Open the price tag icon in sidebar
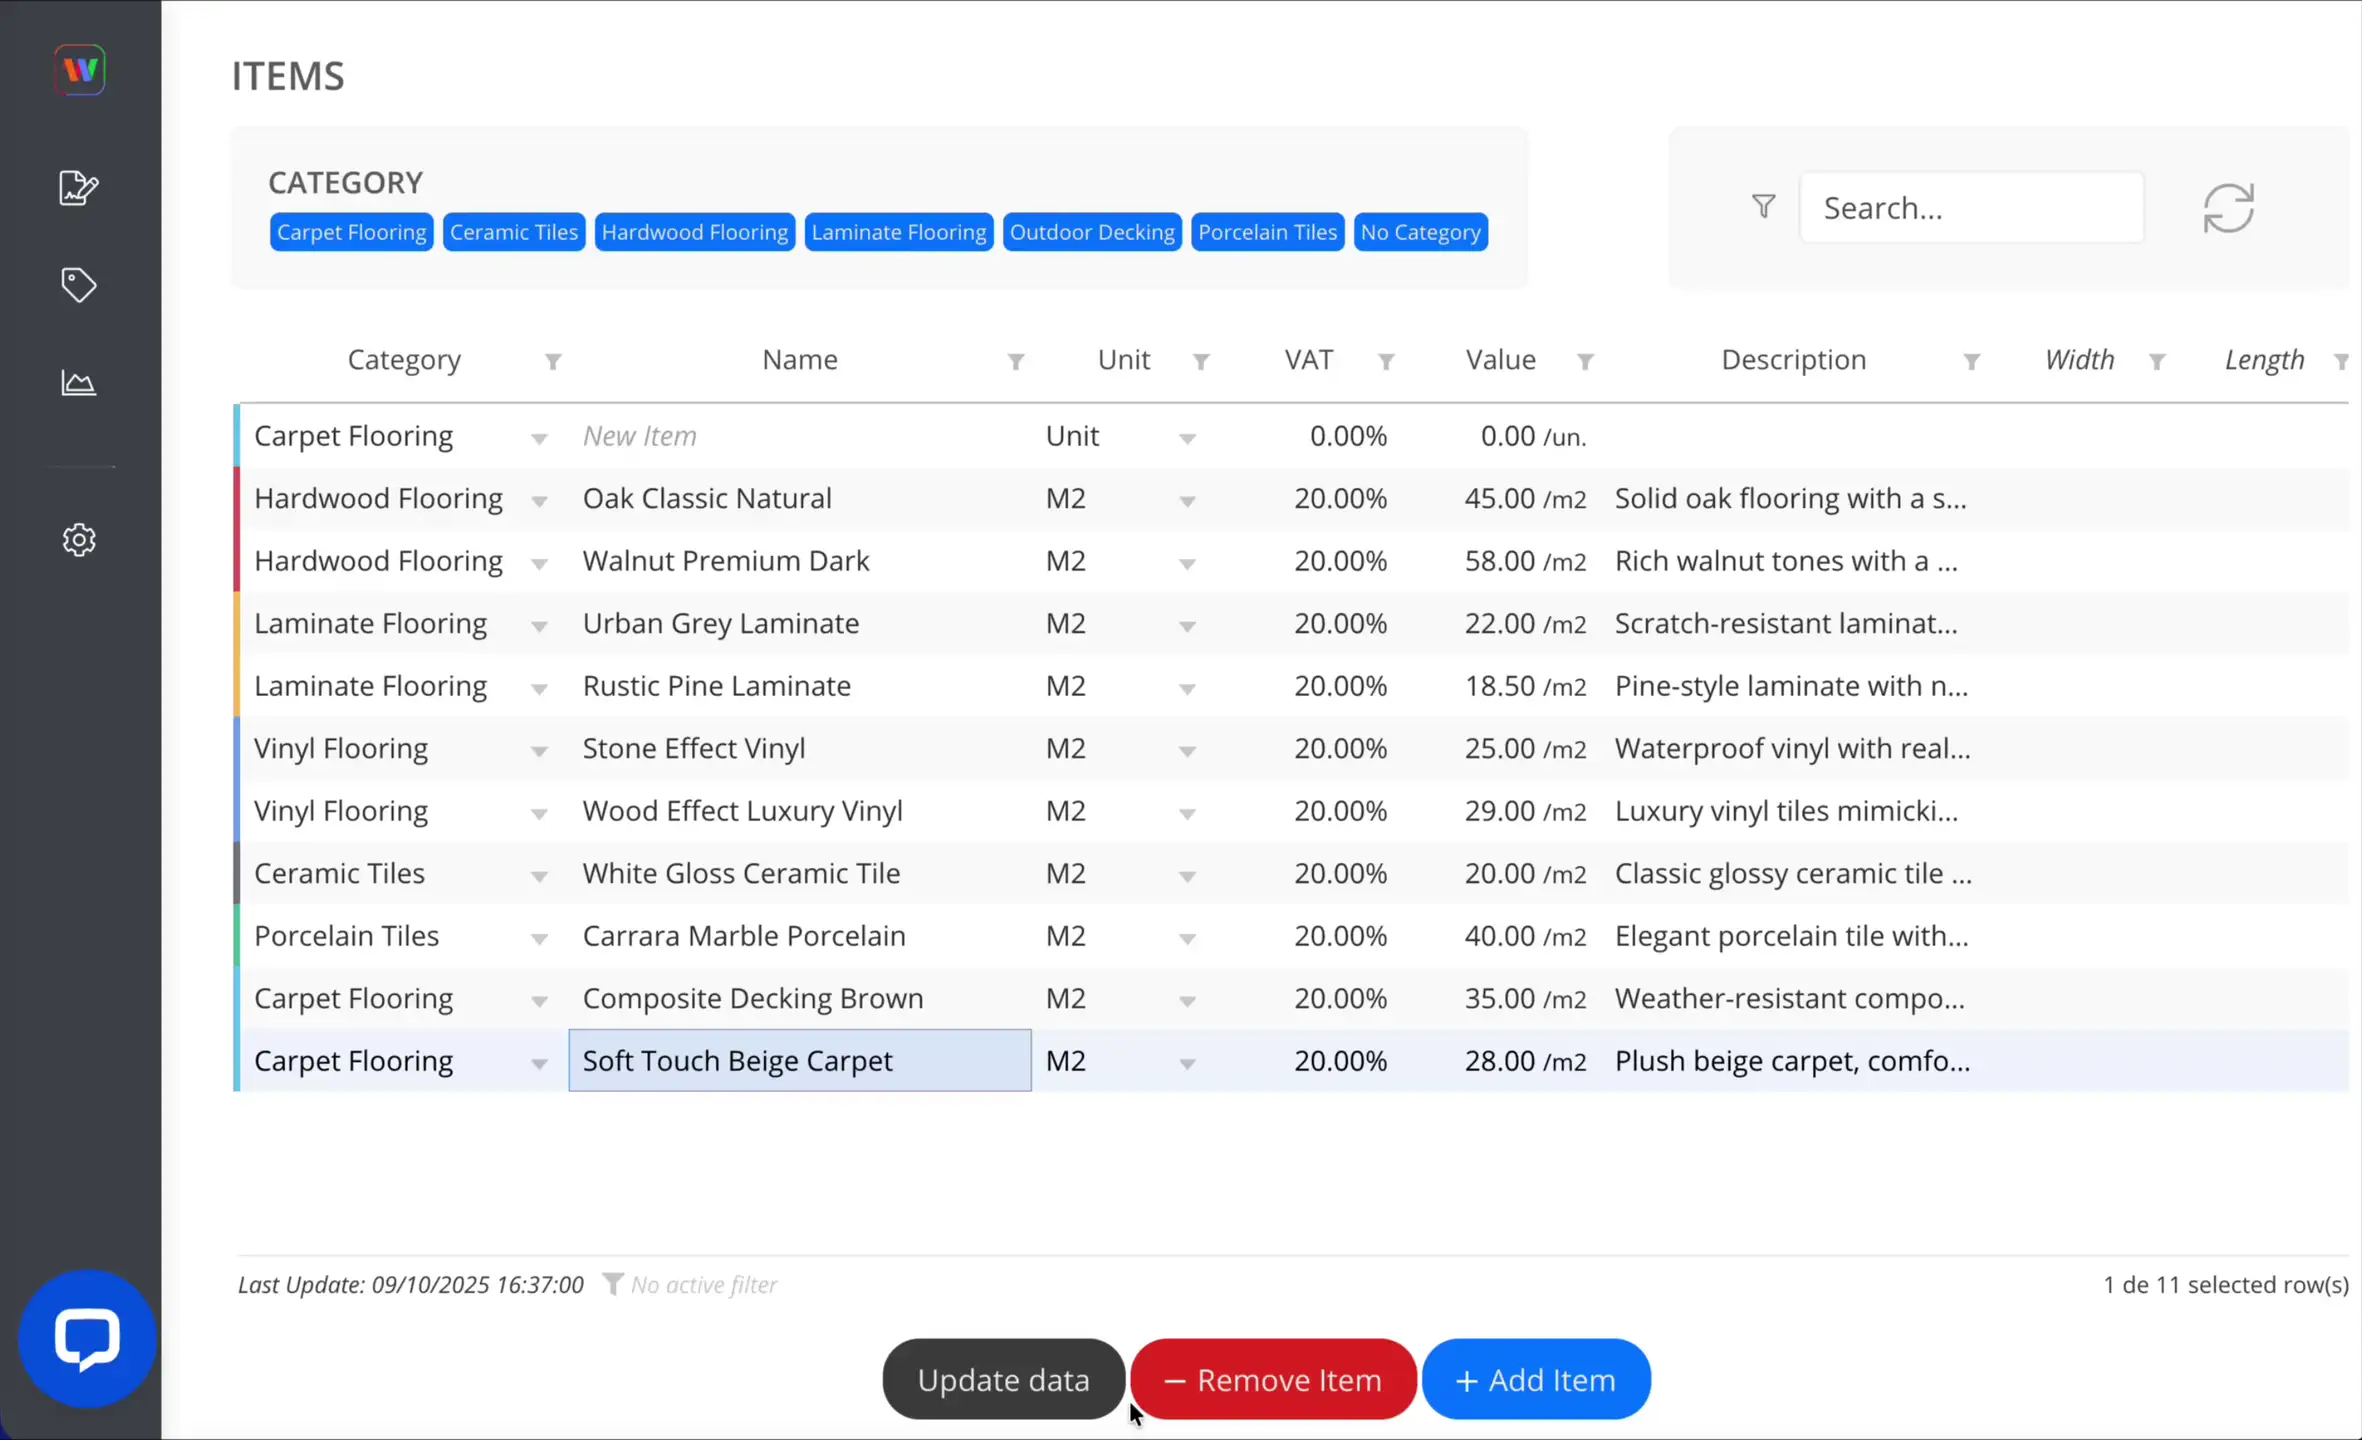Viewport: 2362px width, 1440px height. (78, 285)
